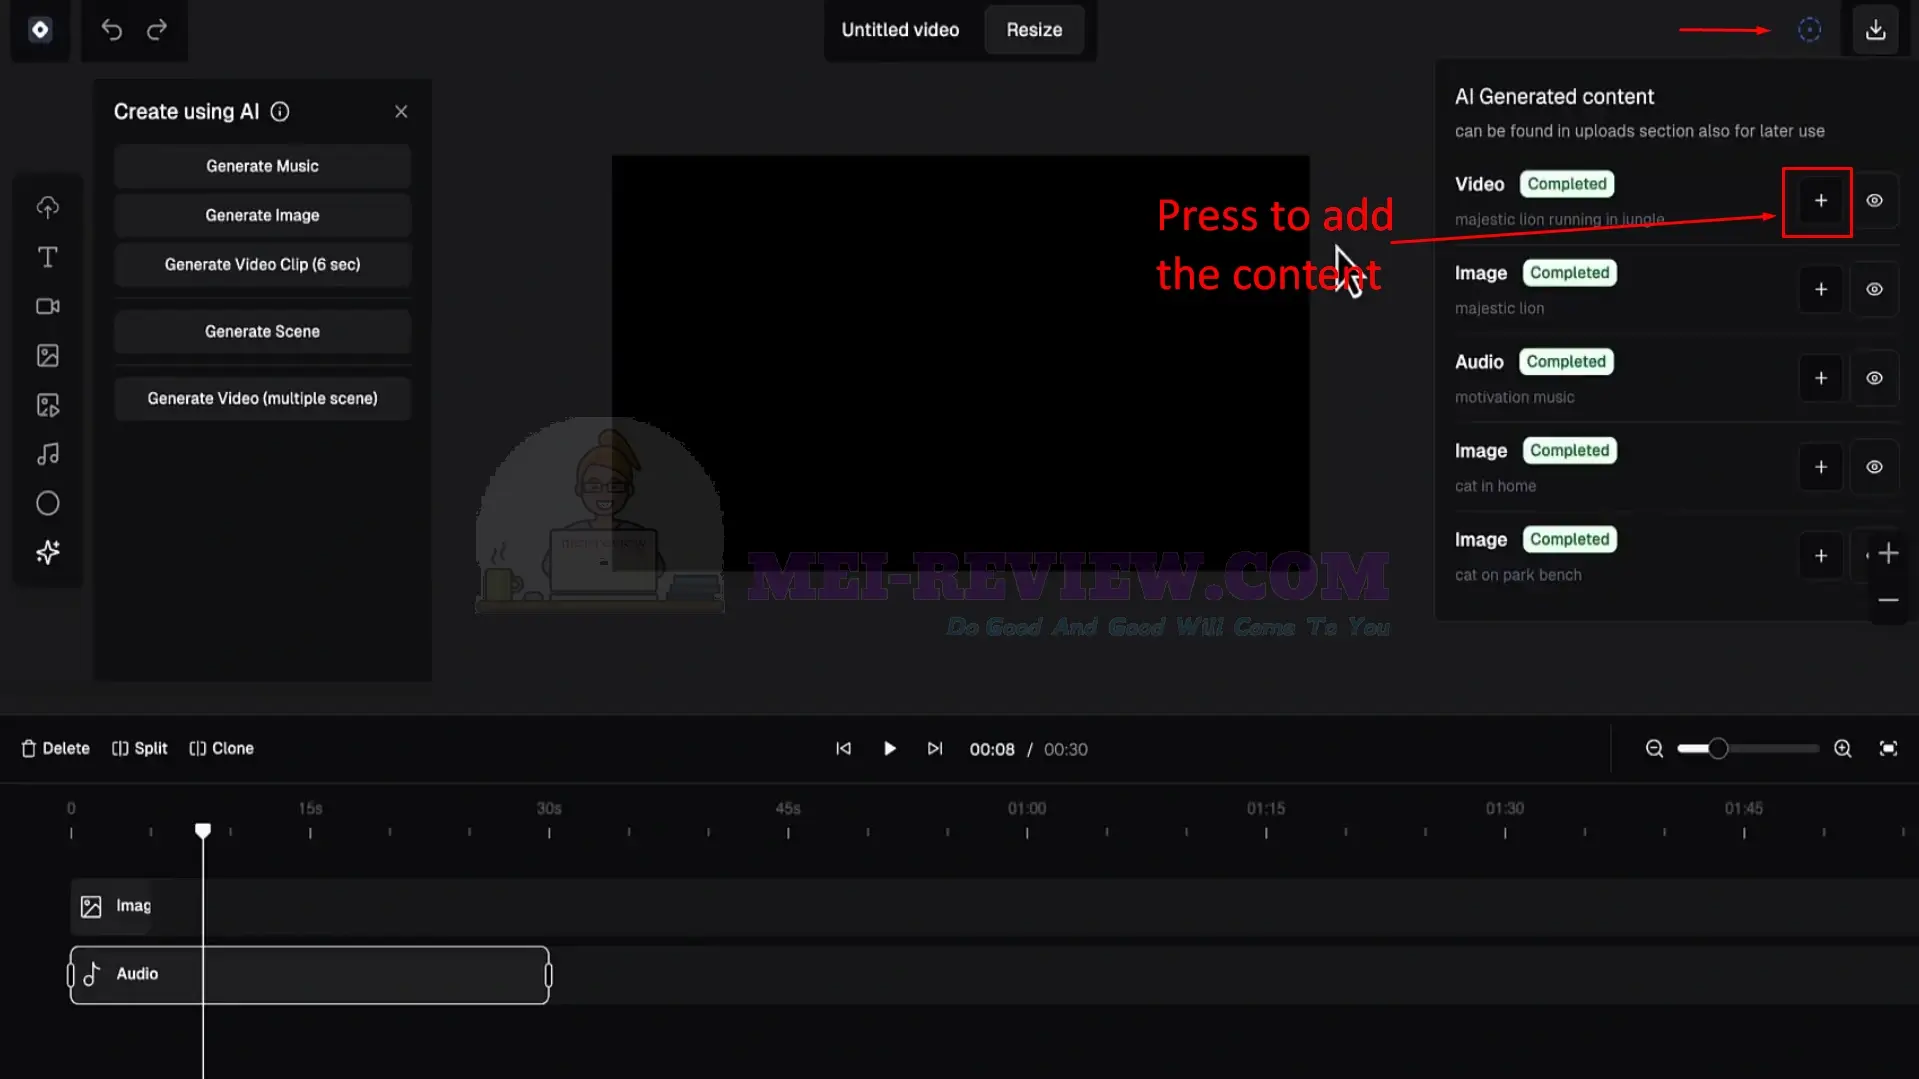Open the Uploads tool in sidebar
This screenshot has height=1079, width=1919.
click(48, 207)
